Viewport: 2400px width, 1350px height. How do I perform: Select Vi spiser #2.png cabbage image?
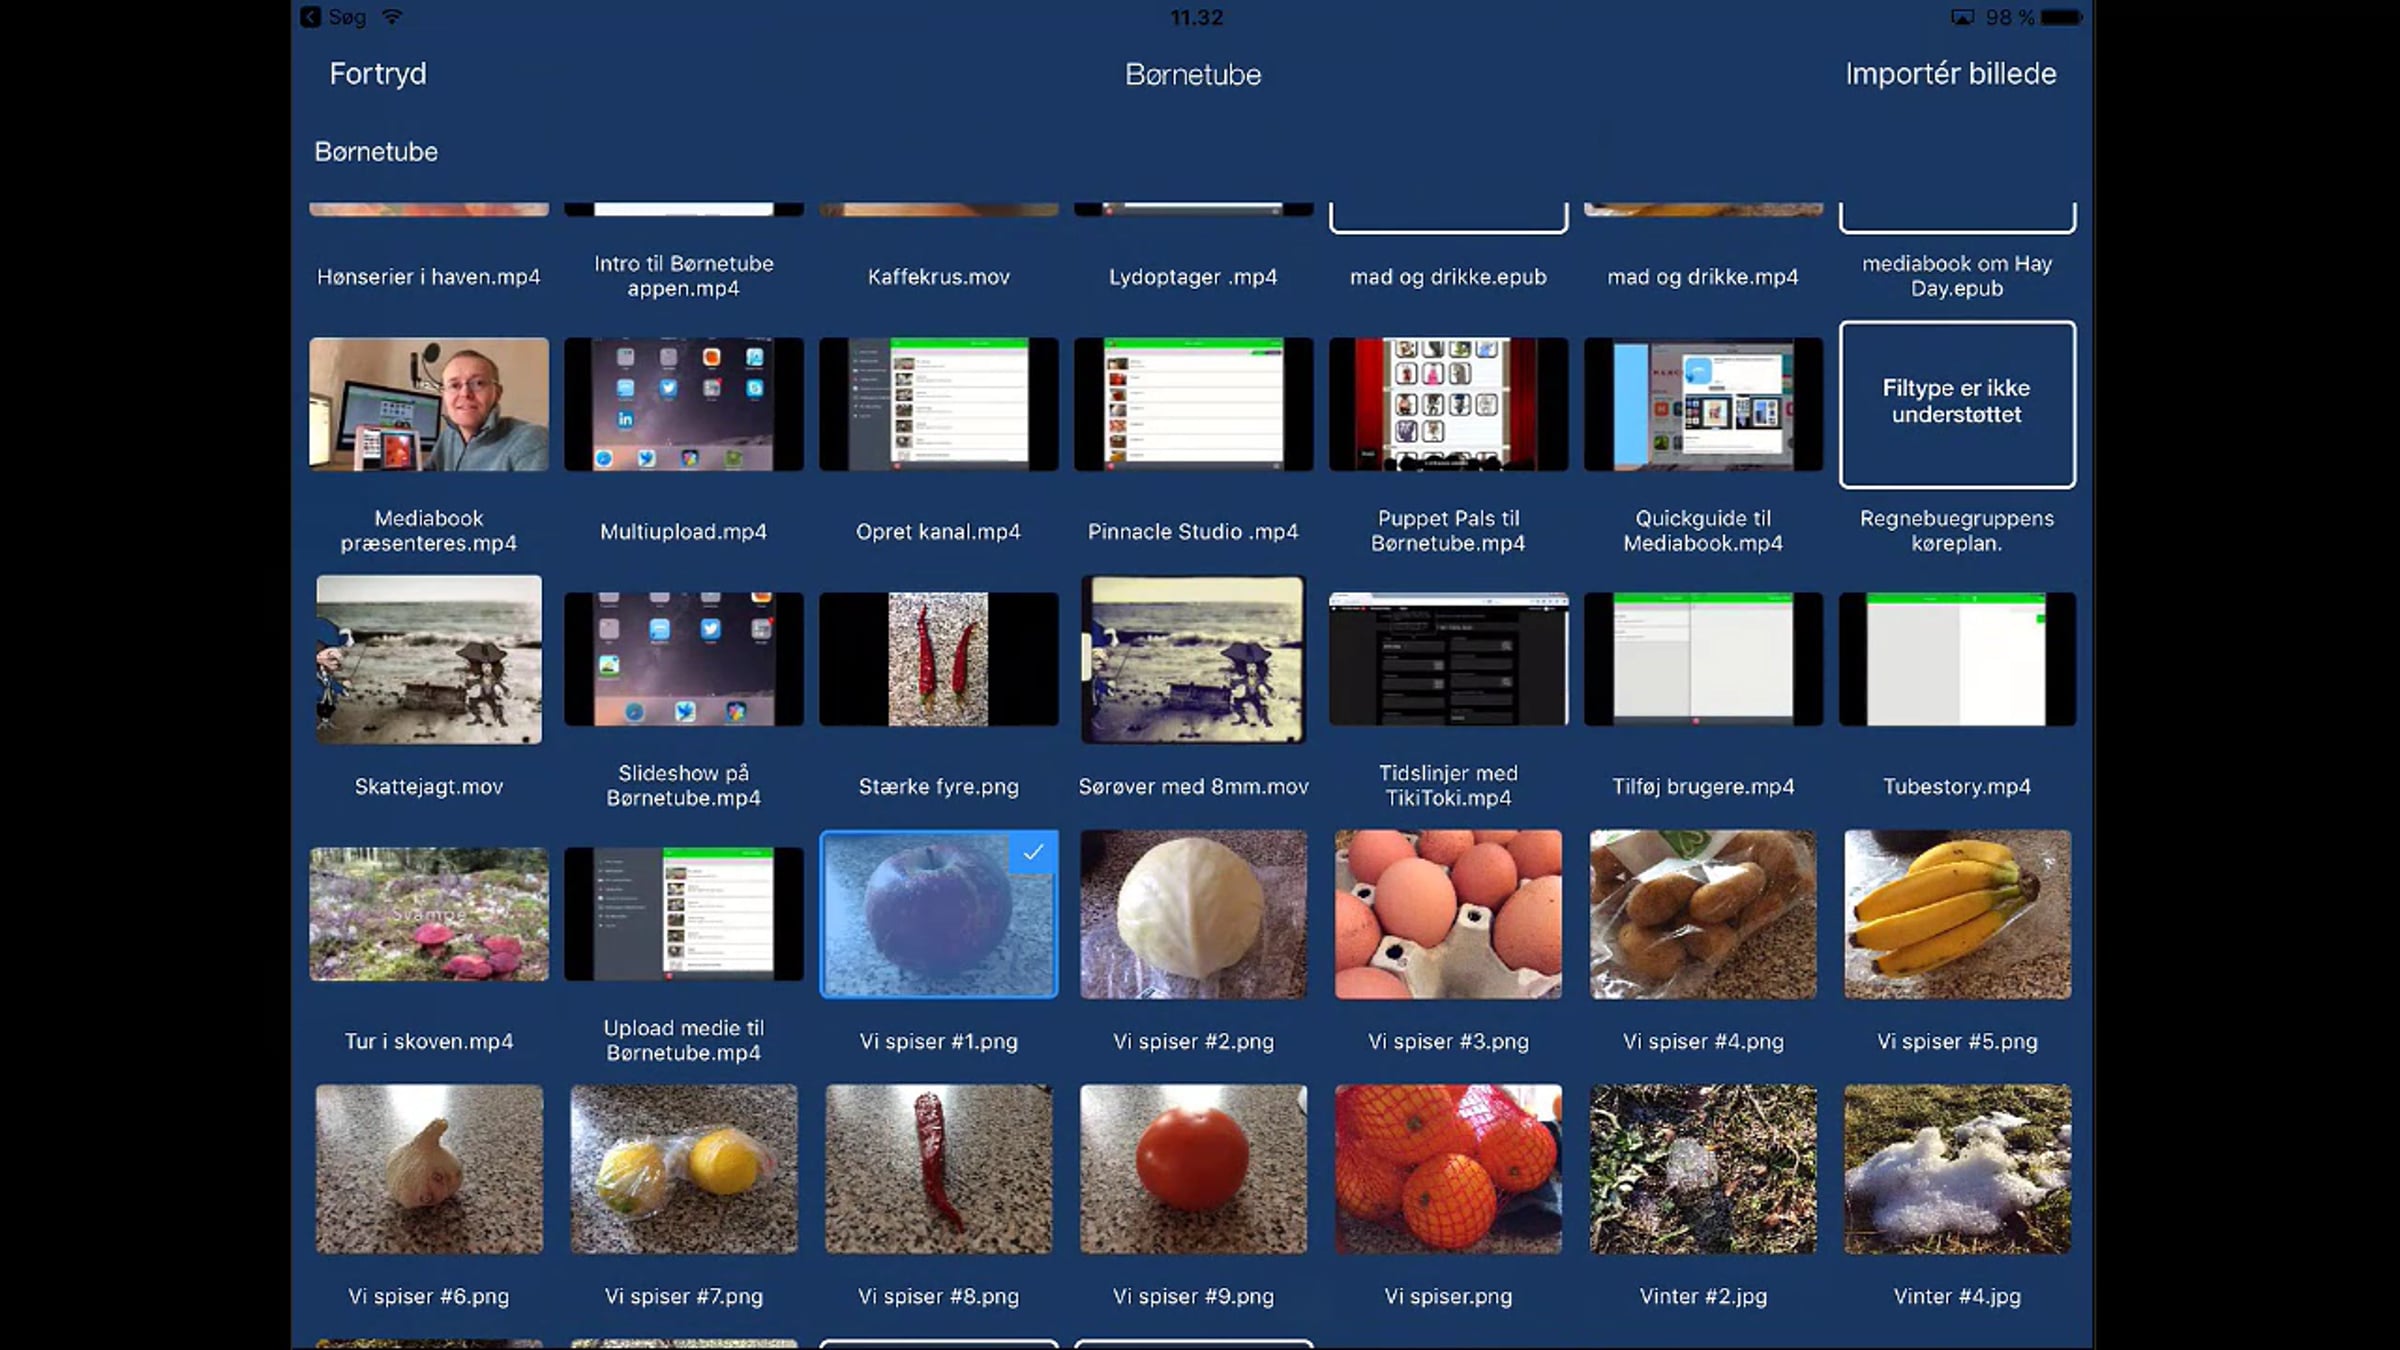pyautogui.click(x=1193, y=914)
